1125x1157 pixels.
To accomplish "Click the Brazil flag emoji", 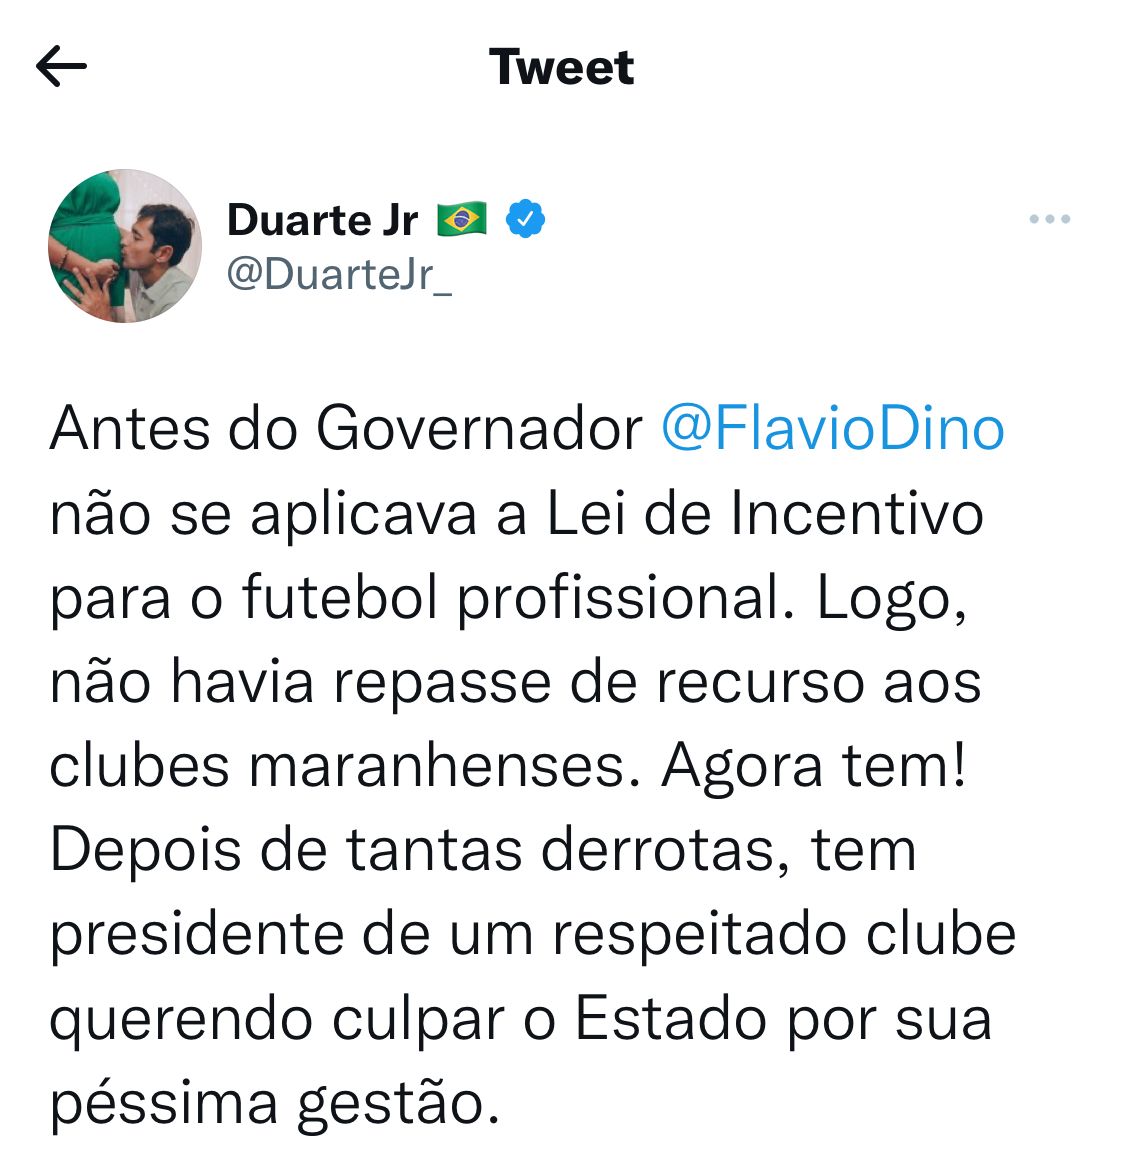I will pos(462,219).
